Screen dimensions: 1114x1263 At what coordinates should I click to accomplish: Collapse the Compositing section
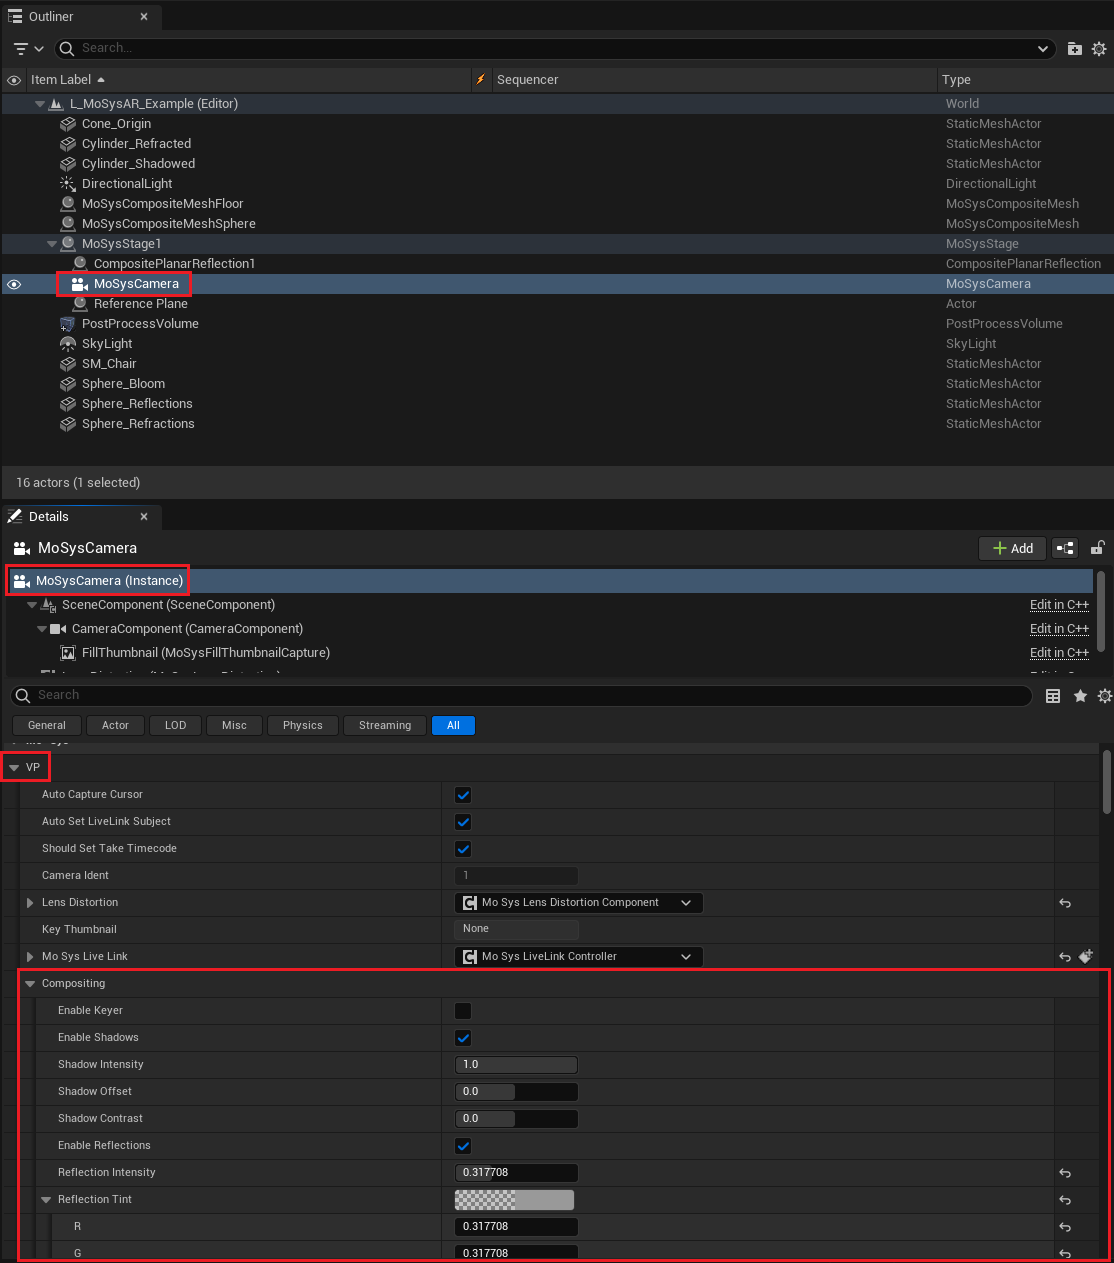pos(29,983)
